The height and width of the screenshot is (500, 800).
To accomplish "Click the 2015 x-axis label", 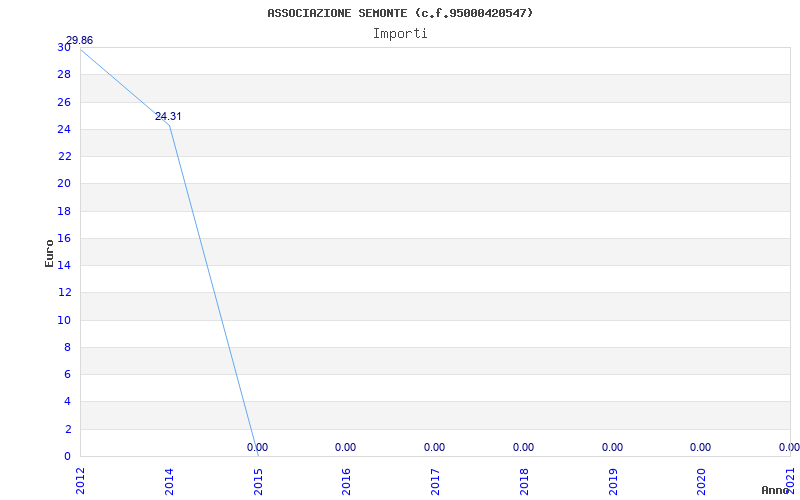I will 258,481.
